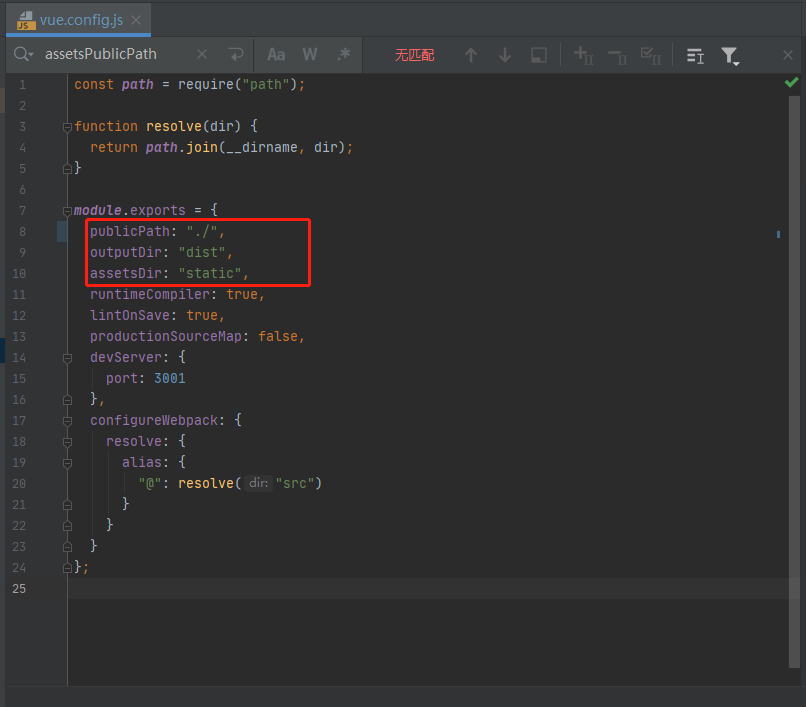The width and height of the screenshot is (806, 707).
Task: Collapse fold end marker at line 5
Action: (x=67, y=169)
